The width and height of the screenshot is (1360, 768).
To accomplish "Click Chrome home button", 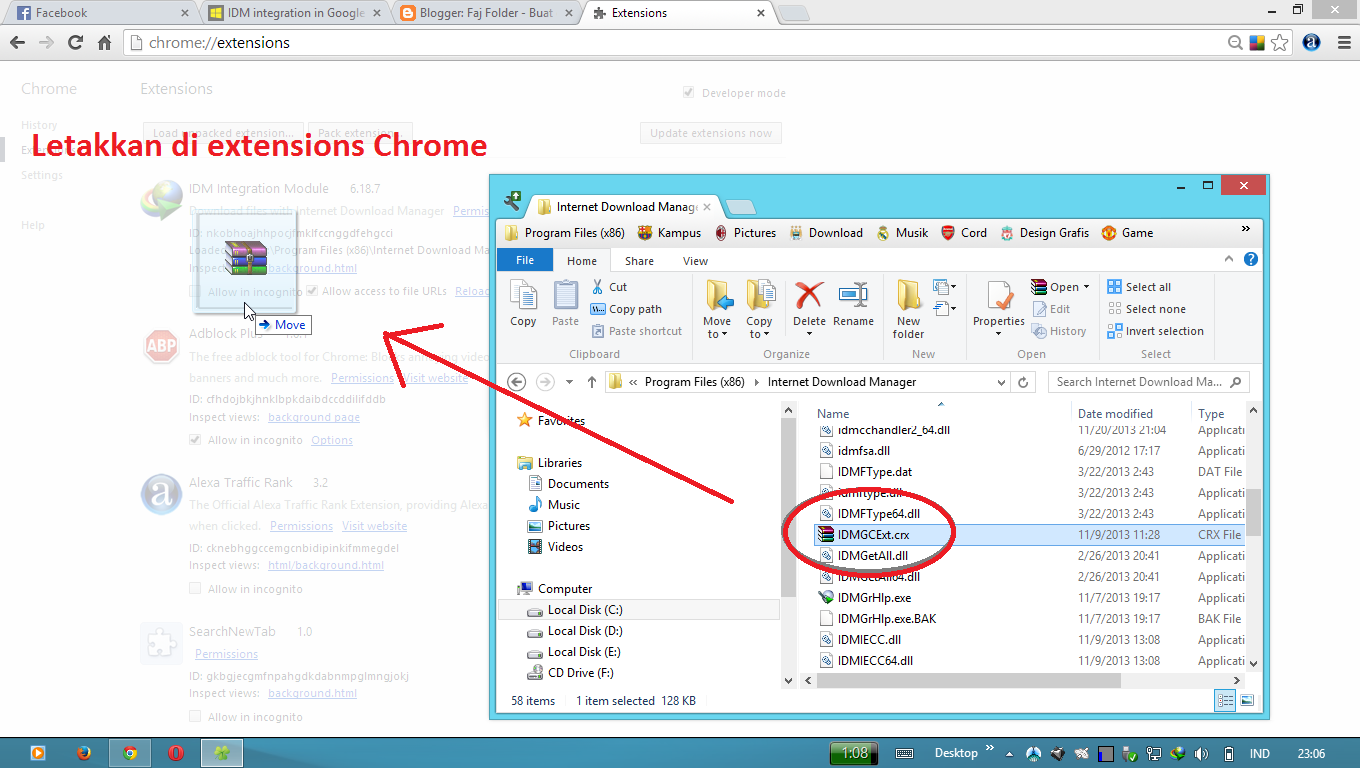I will [x=104, y=43].
